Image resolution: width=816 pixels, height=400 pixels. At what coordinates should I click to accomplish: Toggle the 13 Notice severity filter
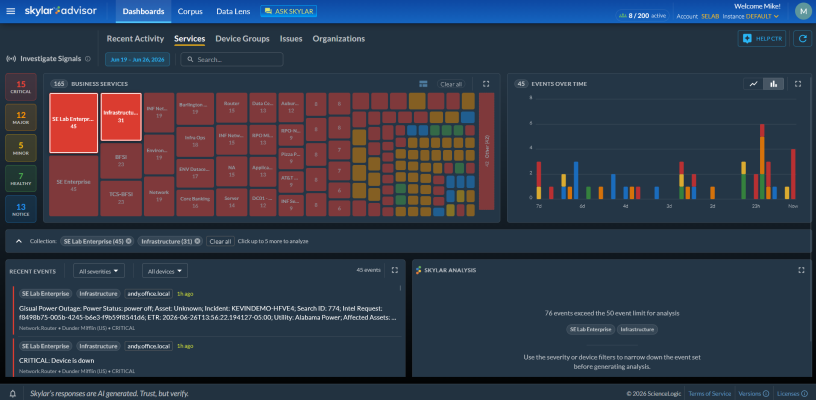tap(21, 209)
